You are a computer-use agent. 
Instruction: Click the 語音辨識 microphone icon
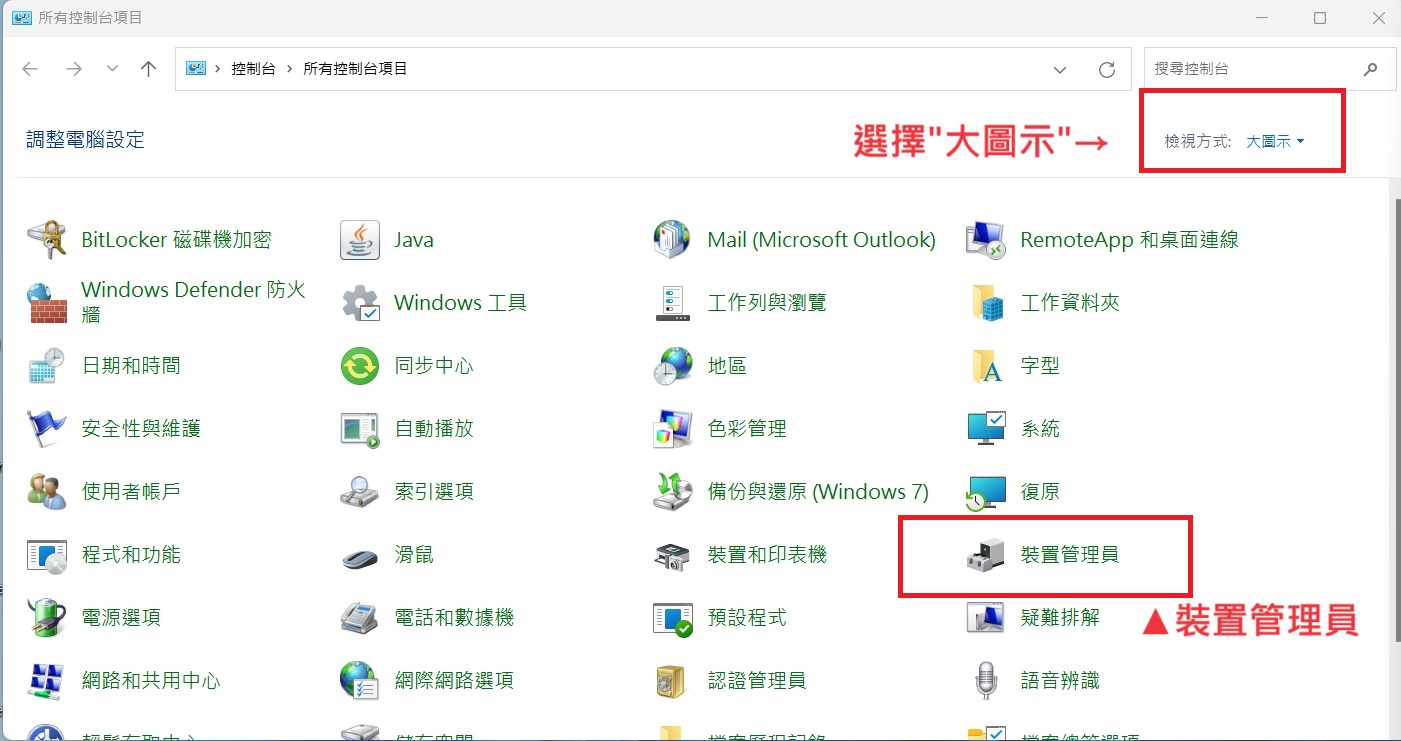click(x=986, y=681)
